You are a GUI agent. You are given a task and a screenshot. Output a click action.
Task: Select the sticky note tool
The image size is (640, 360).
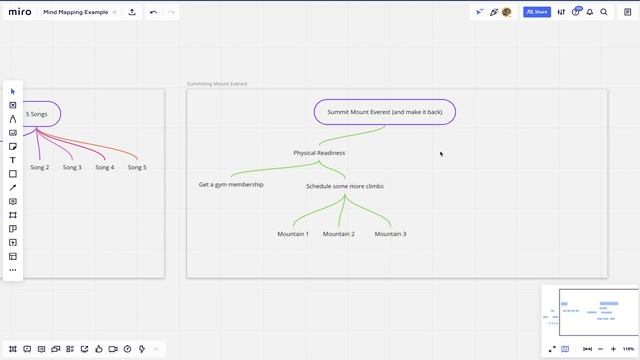click(x=13, y=147)
